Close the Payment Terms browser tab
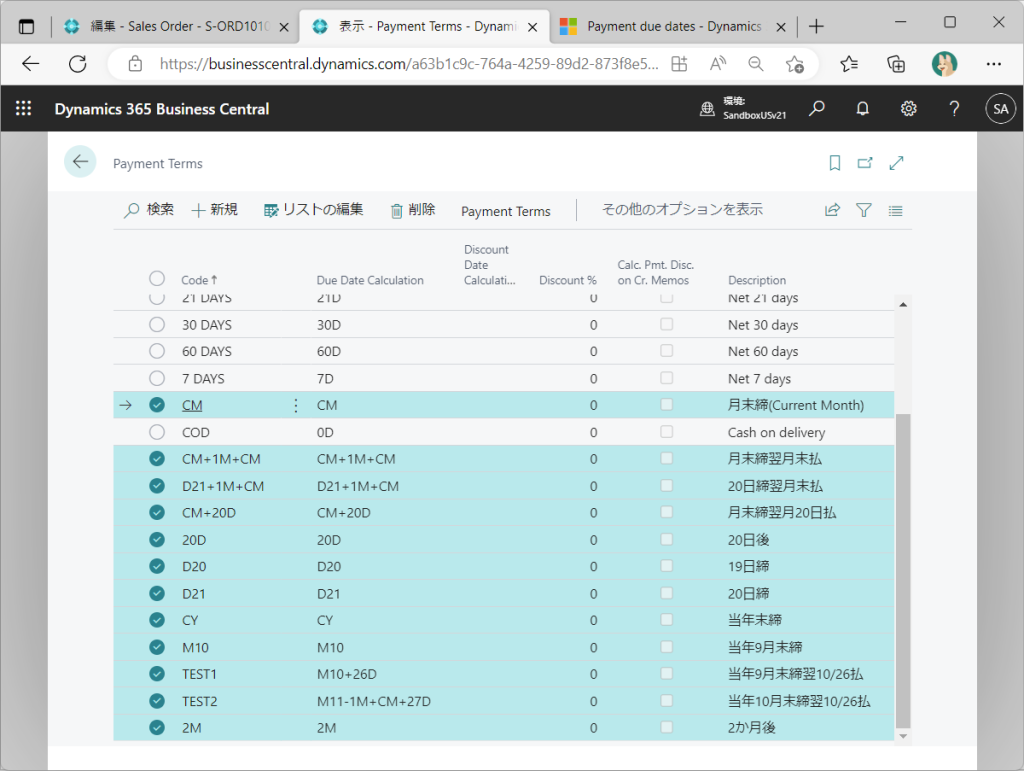 coord(533,27)
